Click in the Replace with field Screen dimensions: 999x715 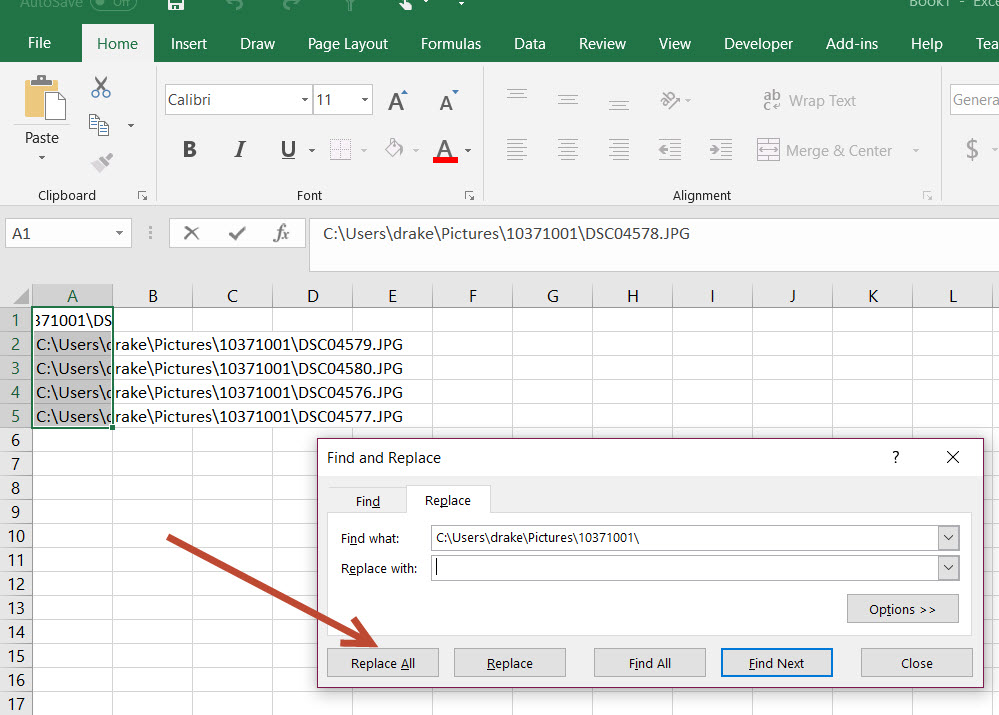point(684,568)
